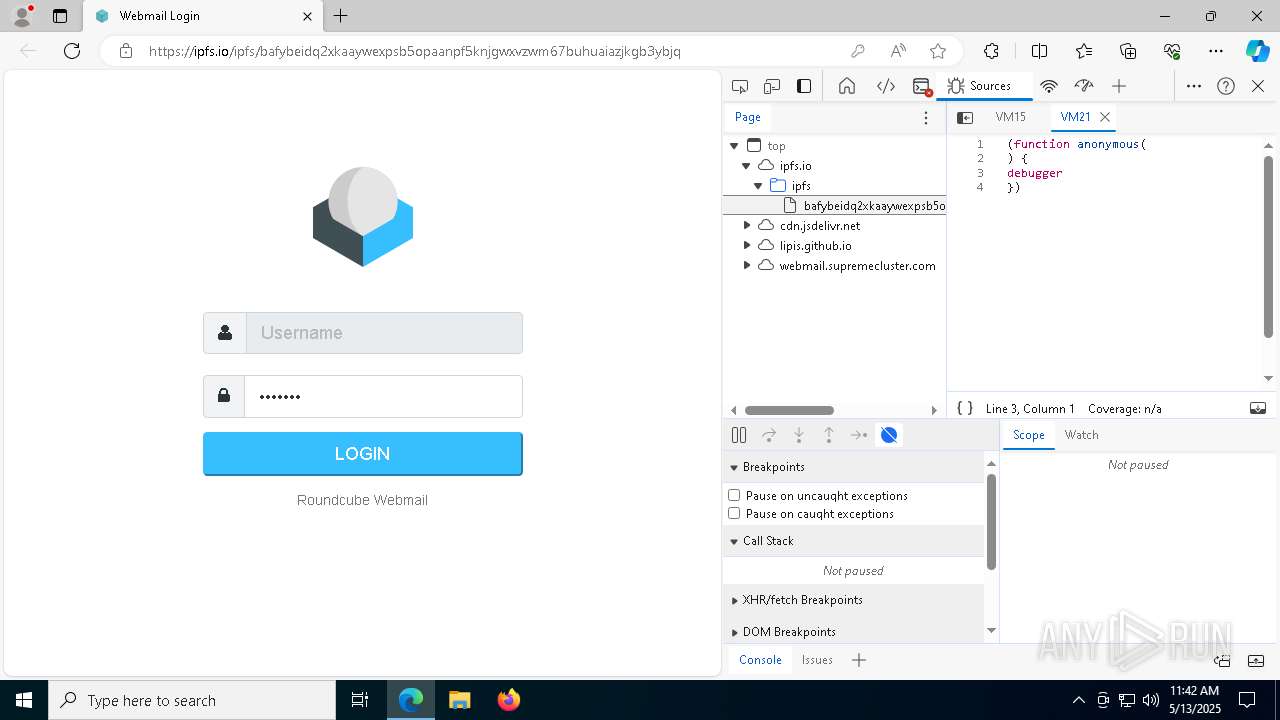Open Edge Settings and more menu
1280x720 pixels.
tap(1216, 51)
